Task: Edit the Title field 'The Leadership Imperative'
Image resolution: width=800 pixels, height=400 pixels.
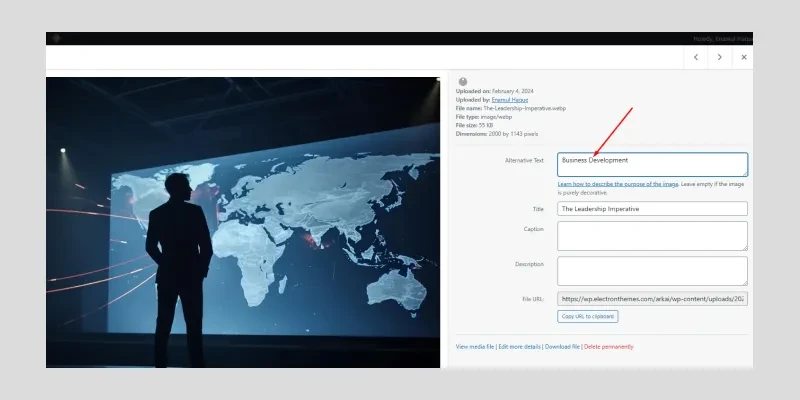Action: tap(652, 209)
